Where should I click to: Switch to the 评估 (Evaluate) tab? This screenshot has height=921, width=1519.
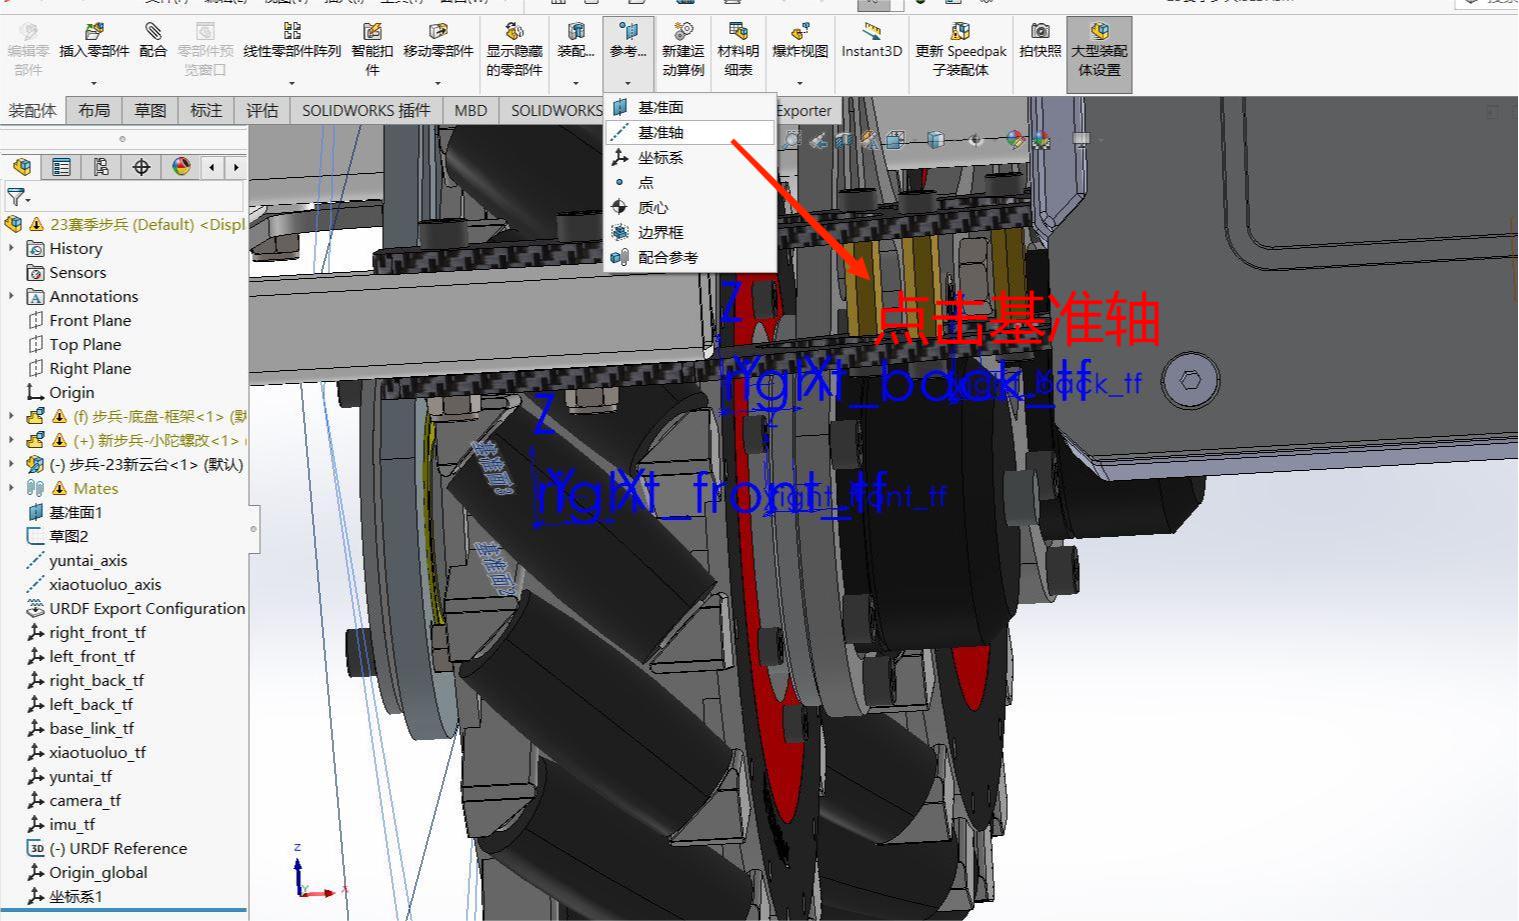tap(262, 110)
